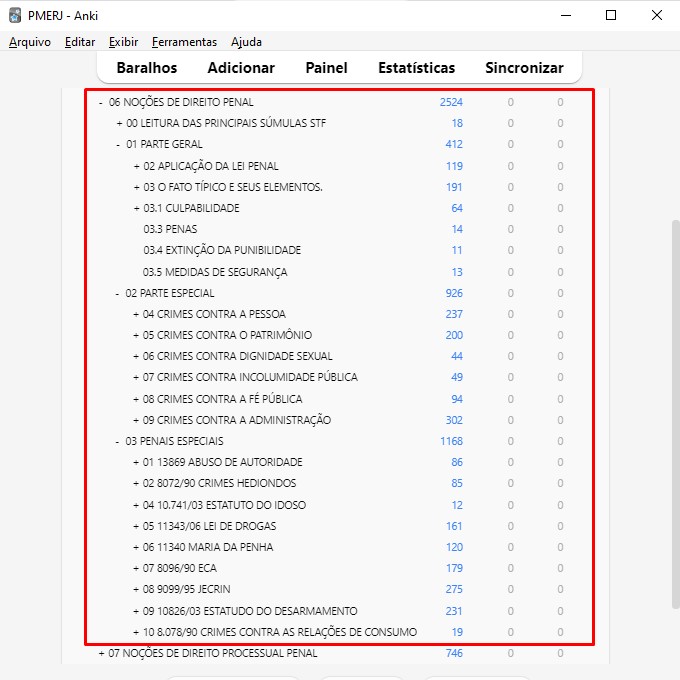Expand 04 10.741/03 ESTATUTO DO IDOSO
The height and width of the screenshot is (680, 680).
[x=136, y=506]
